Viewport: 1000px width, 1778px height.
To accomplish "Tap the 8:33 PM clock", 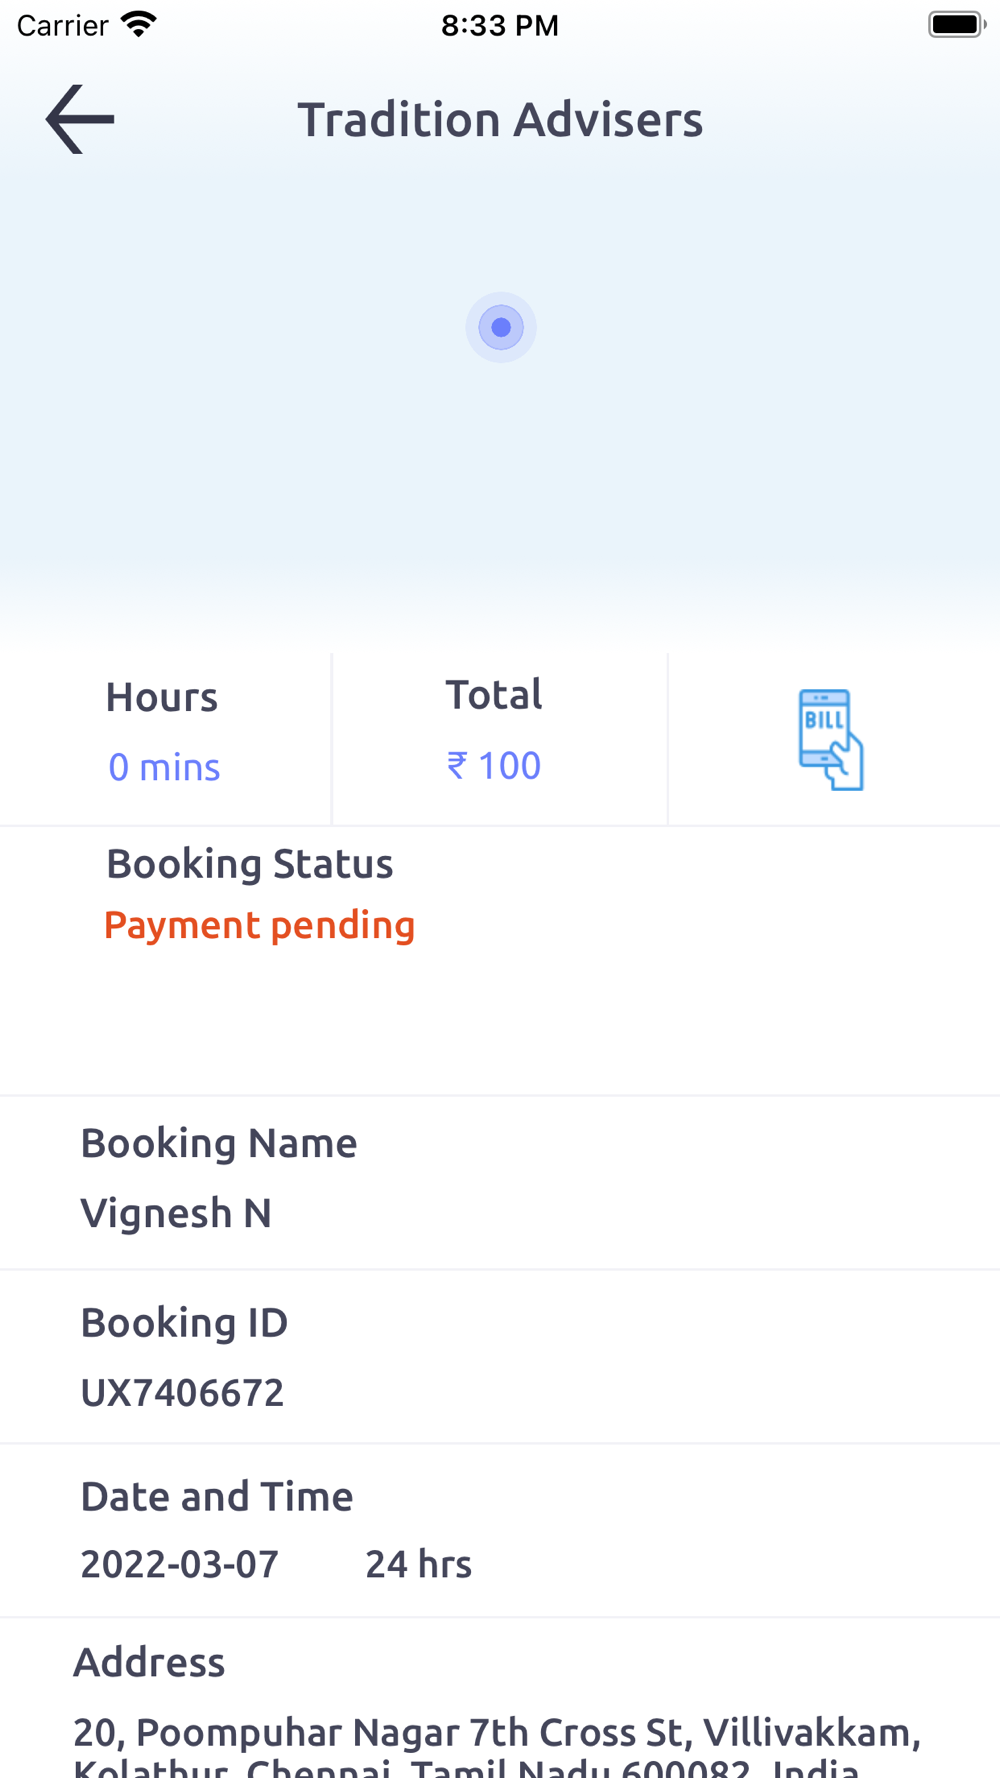I will click(x=500, y=25).
